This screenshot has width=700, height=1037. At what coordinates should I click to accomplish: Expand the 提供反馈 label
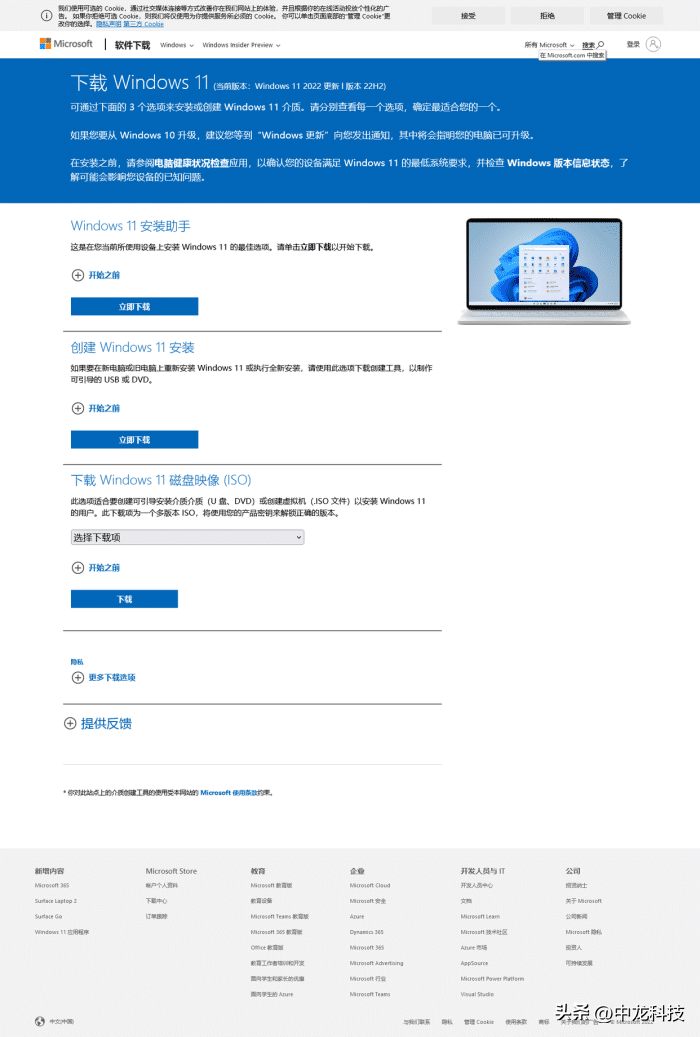[x=106, y=724]
